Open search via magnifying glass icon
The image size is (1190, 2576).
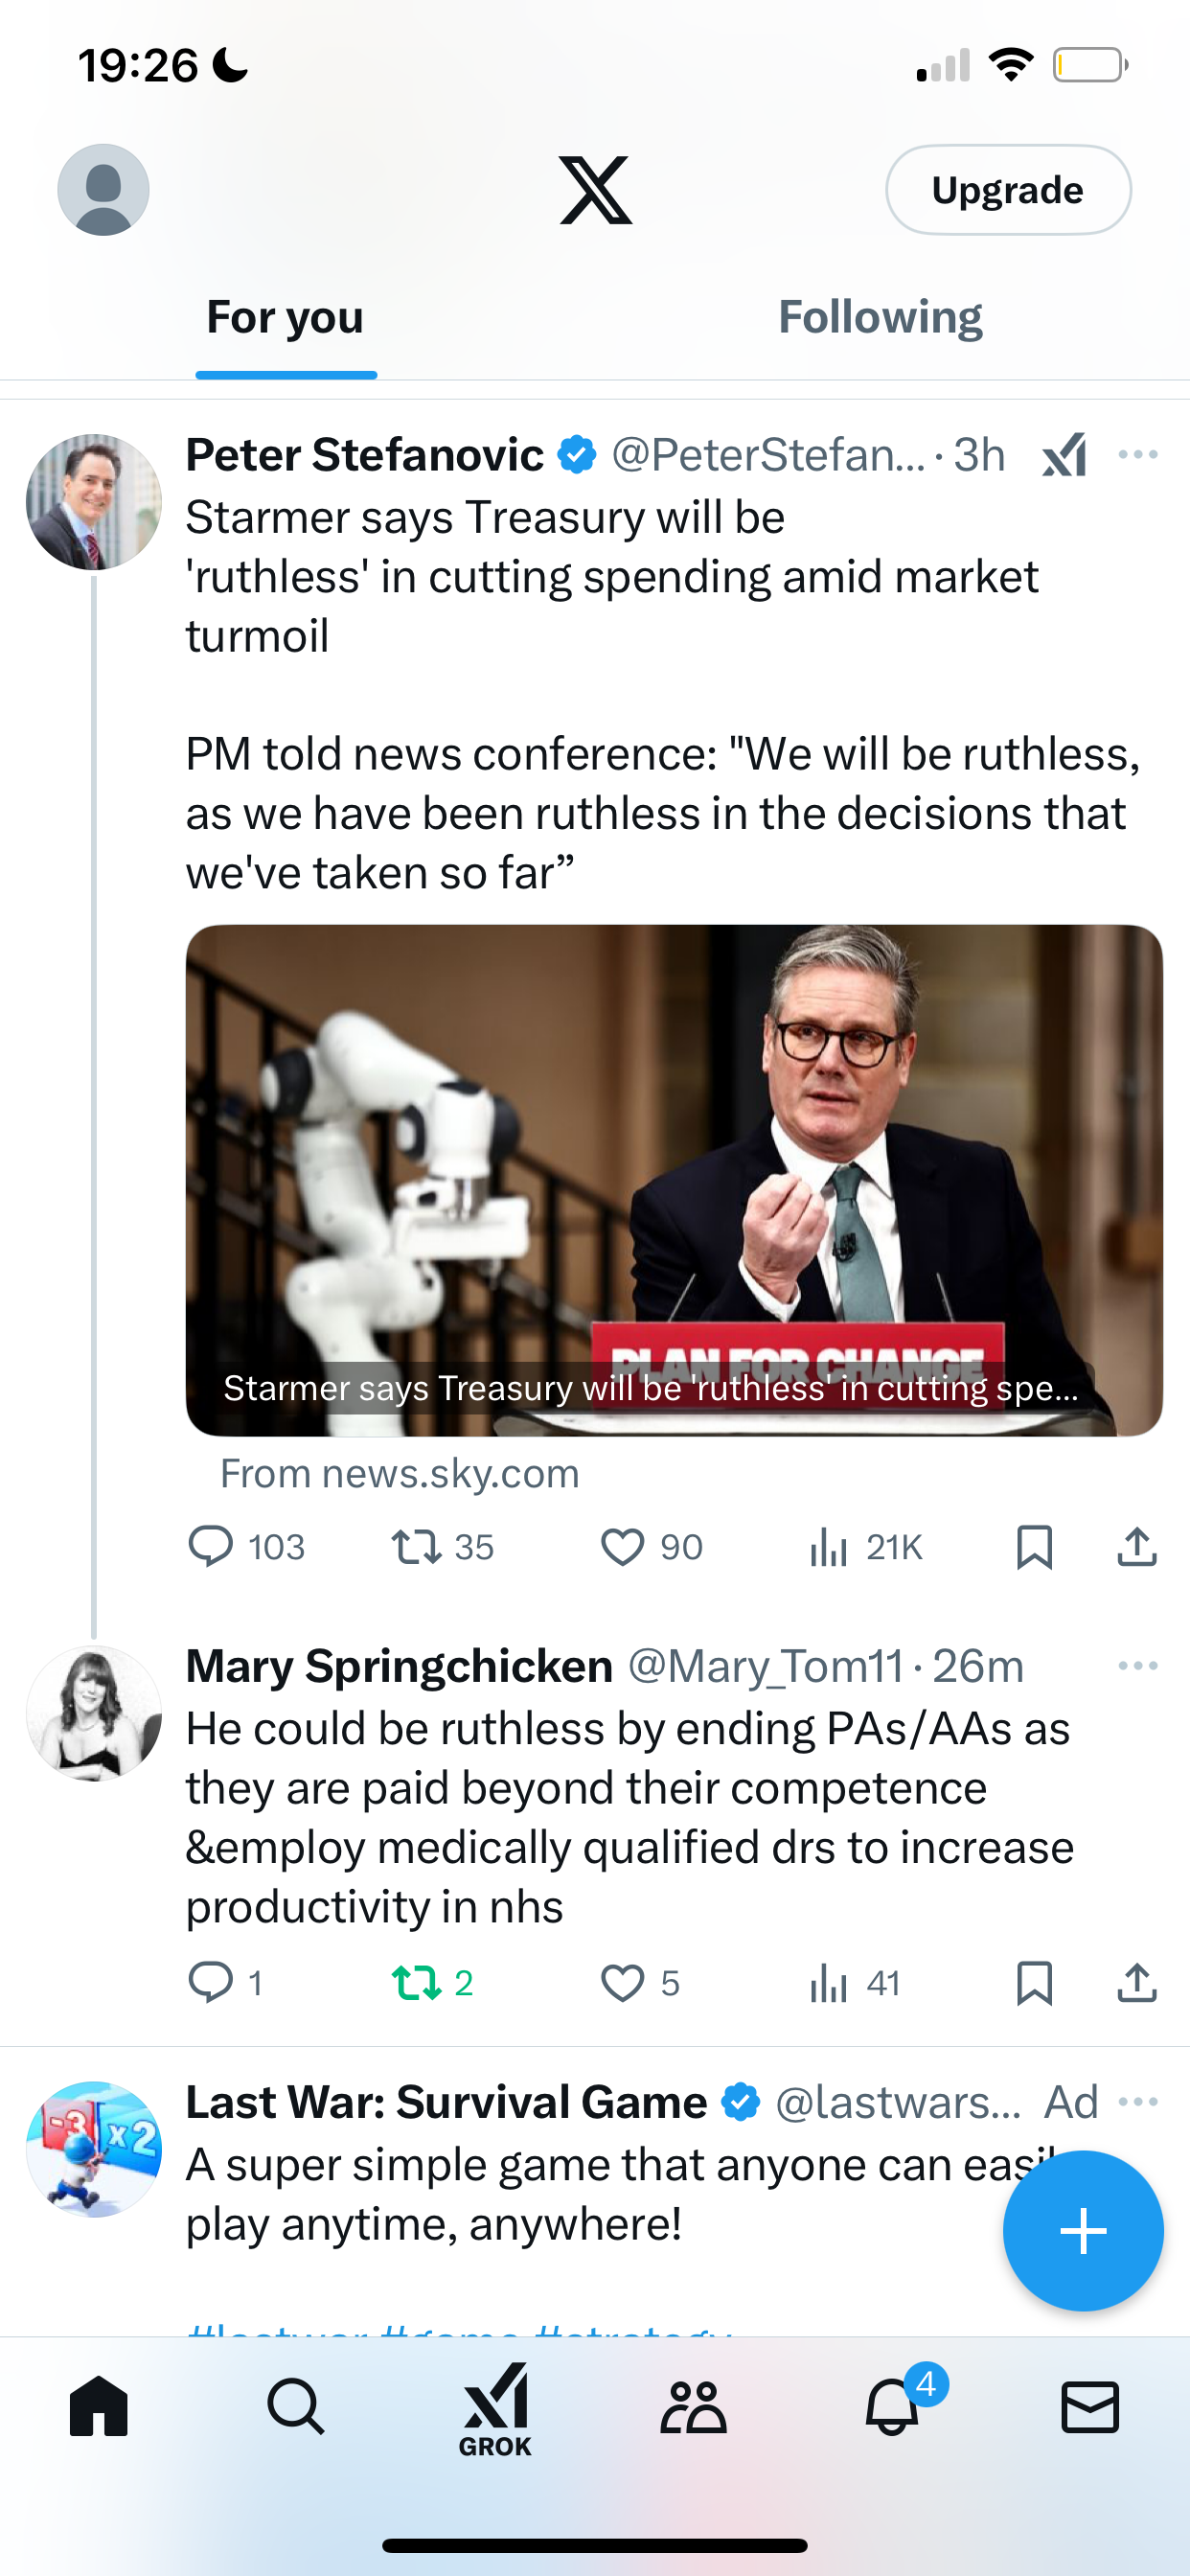click(x=296, y=2408)
